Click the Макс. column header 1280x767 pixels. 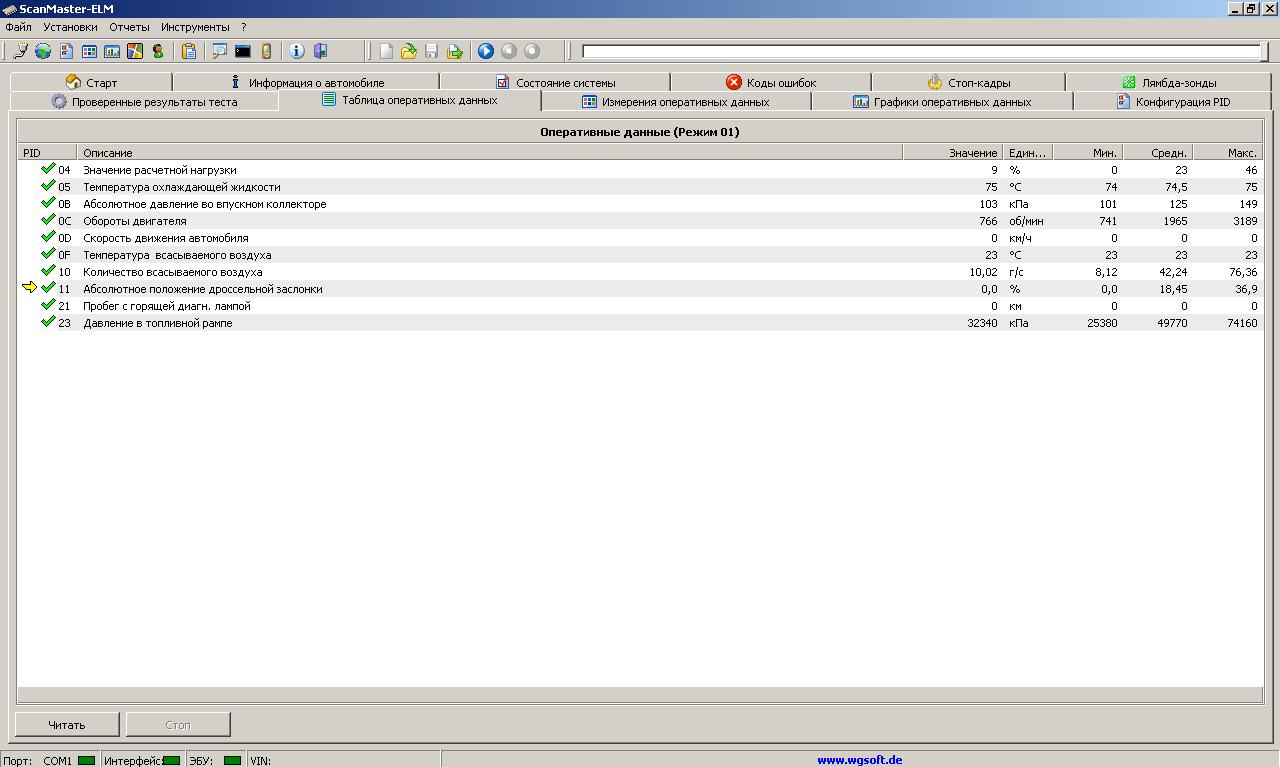pyautogui.click(x=1228, y=153)
